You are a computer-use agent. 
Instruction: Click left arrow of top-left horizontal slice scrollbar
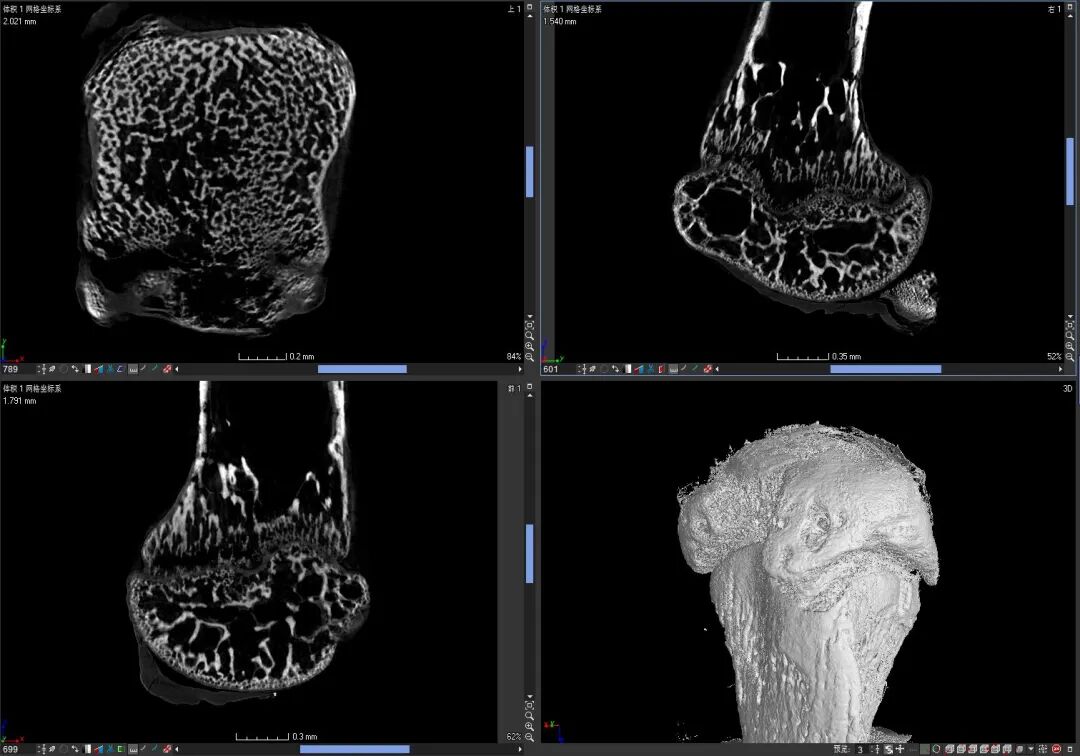tap(178, 369)
